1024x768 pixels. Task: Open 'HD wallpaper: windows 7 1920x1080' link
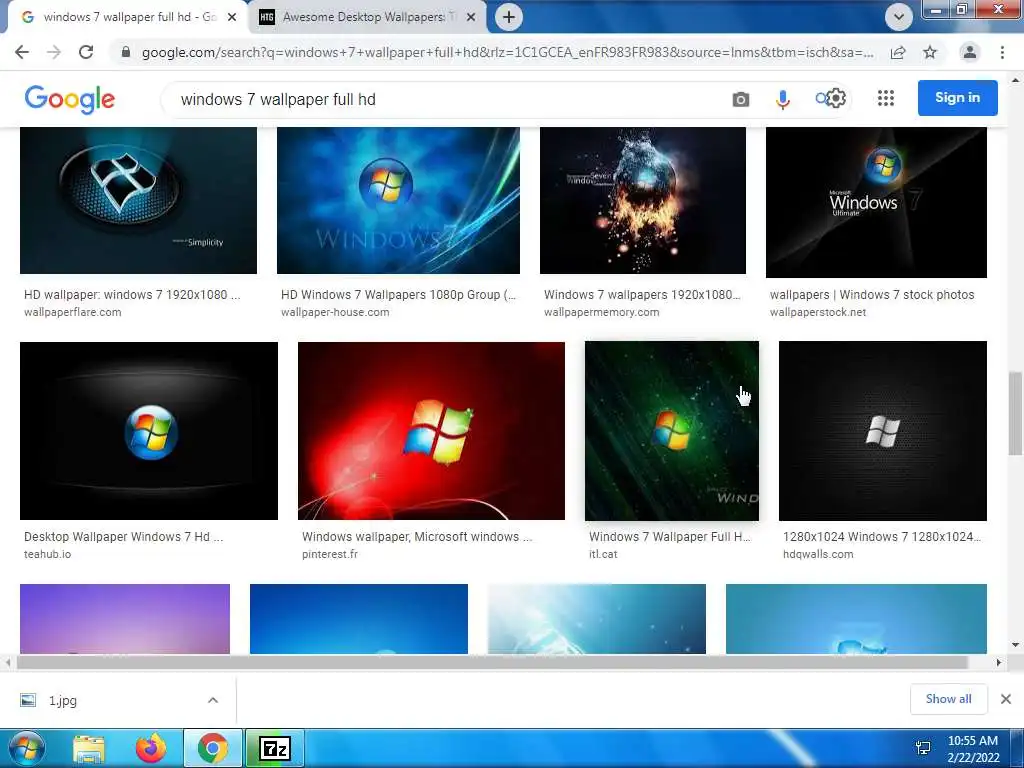pos(132,295)
